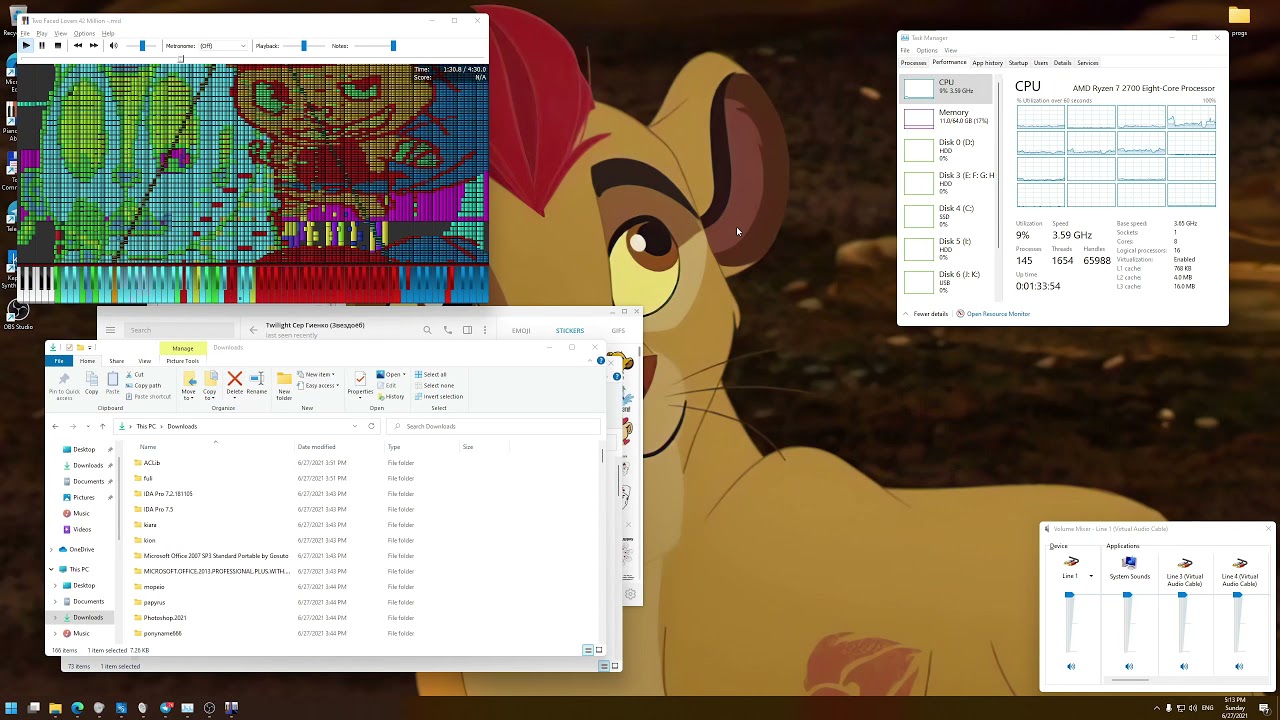Open the Help menu in MIDI player
Image resolution: width=1280 pixels, height=720 pixels.
point(108,33)
